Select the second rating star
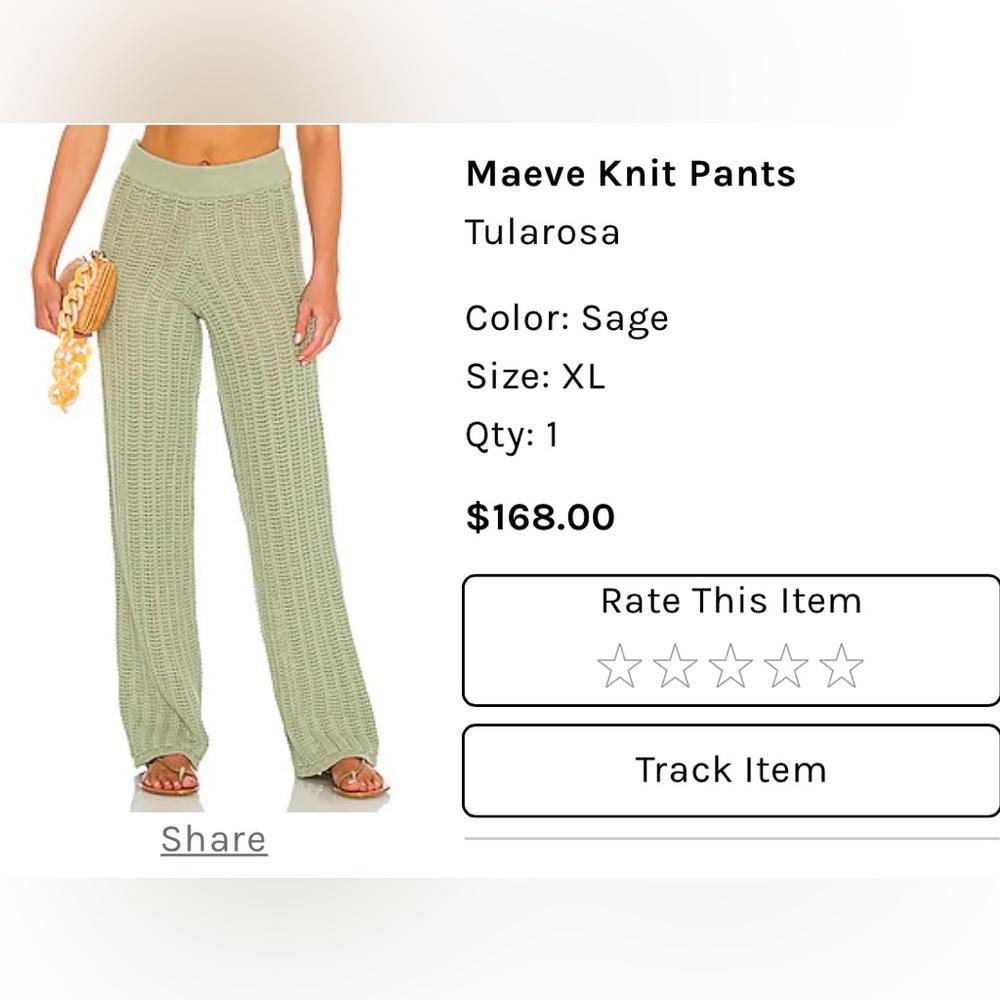Screen dimensions: 1000x1000 coord(675,664)
